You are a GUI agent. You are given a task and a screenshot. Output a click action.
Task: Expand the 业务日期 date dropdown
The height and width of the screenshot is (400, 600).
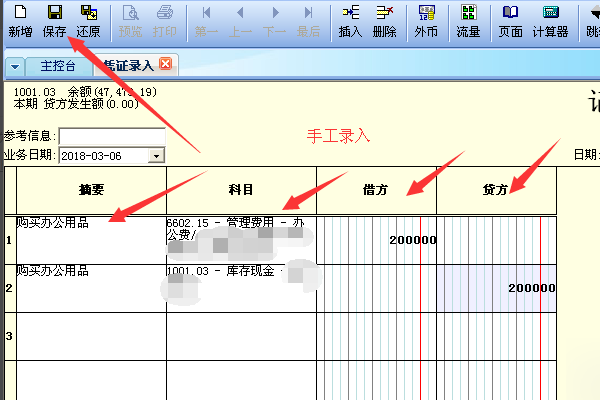[156, 155]
